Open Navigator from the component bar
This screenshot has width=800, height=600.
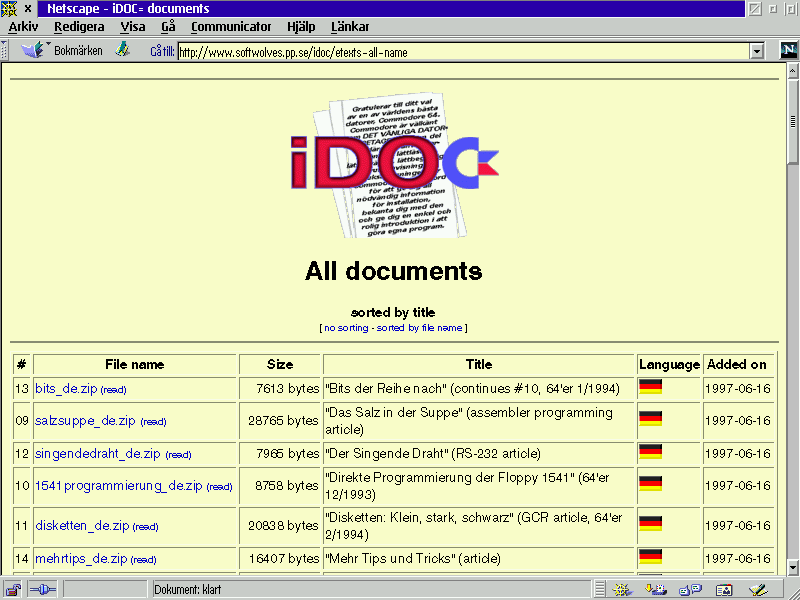pyautogui.click(x=622, y=590)
